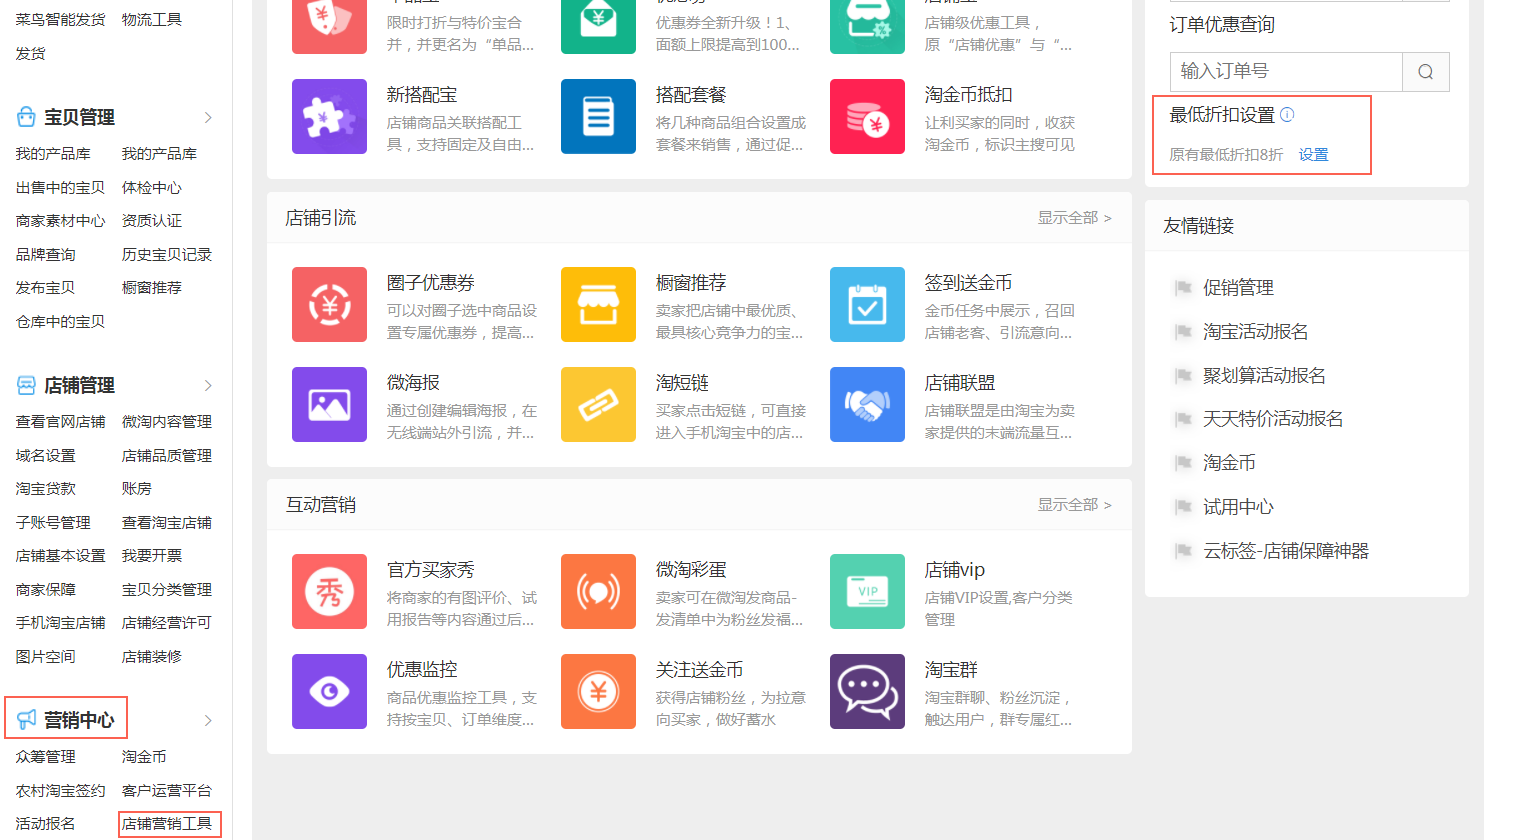Click the order search magnifier button
Viewport: 1515px width, 840px height.
point(1426,72)
